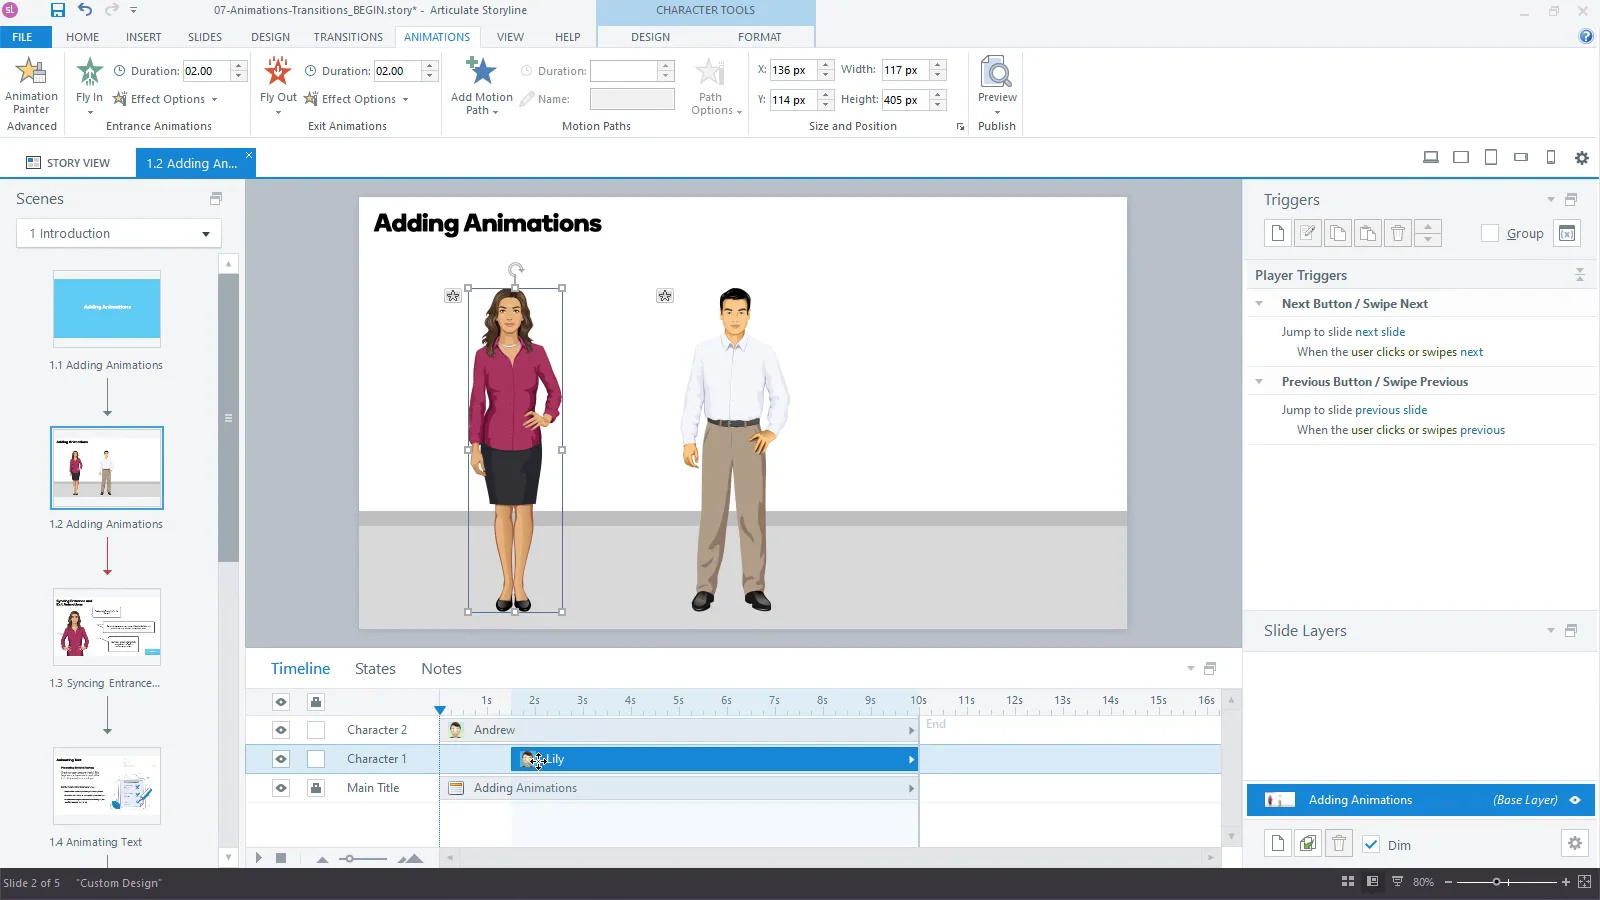Open the Preview button in ribbon

(996, 74)
